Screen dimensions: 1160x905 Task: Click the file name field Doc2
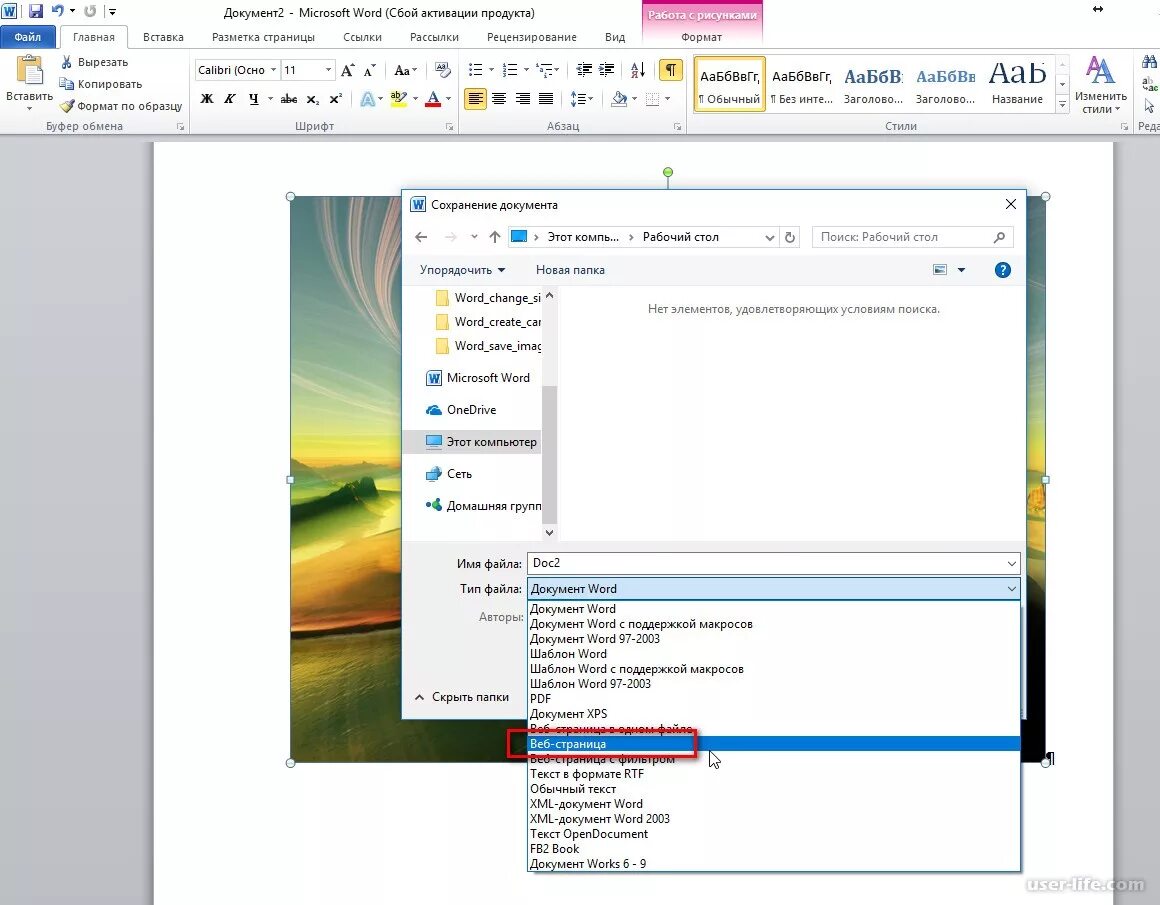773,563
